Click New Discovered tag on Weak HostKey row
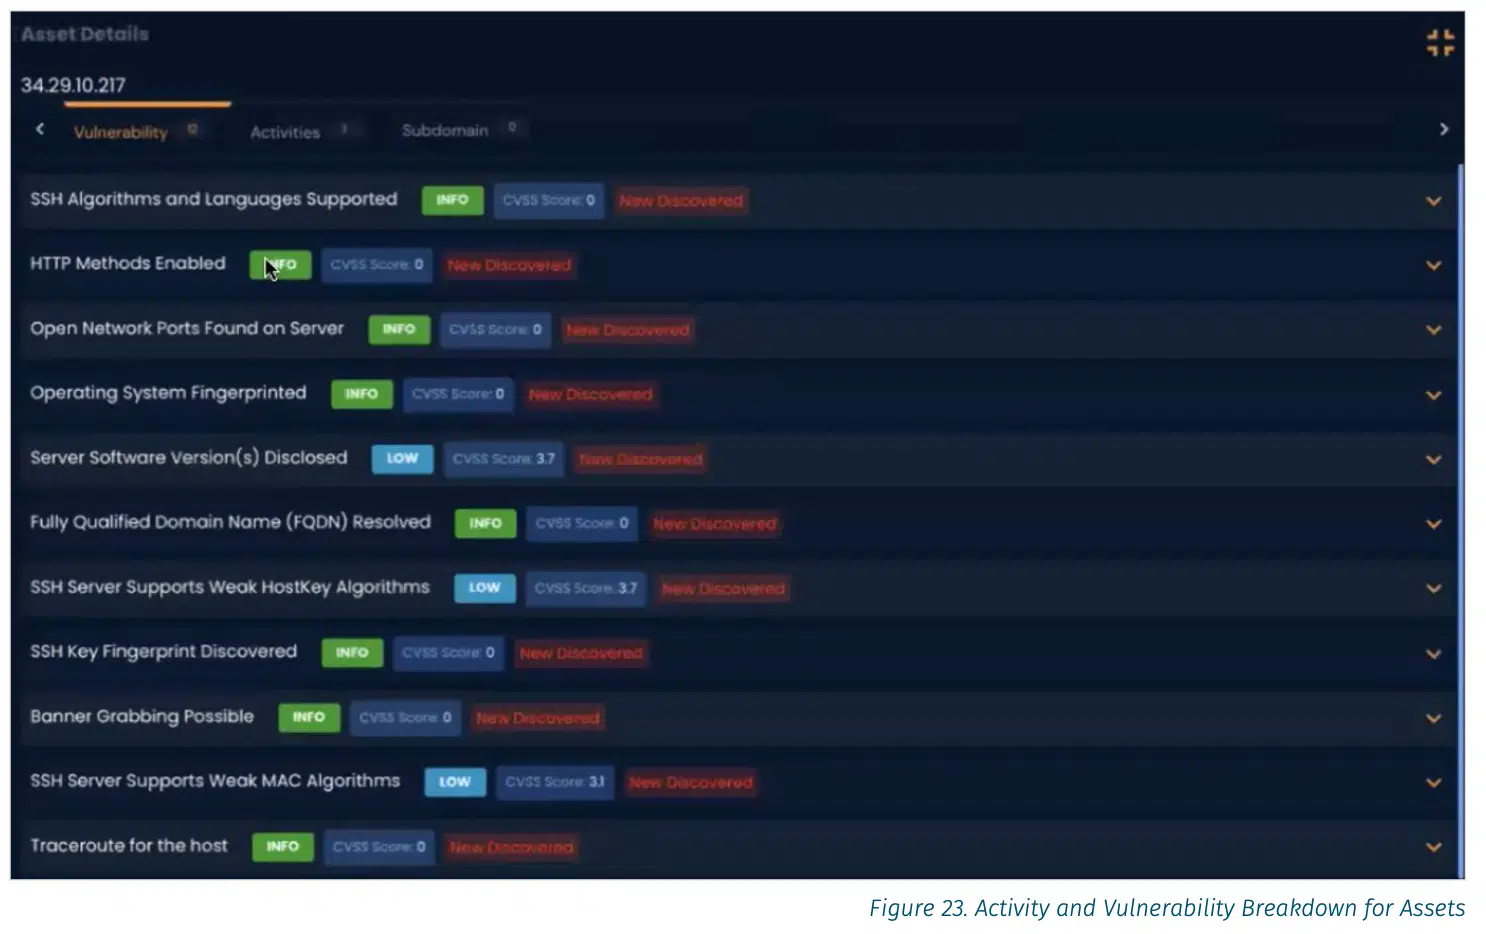Viewport: 1486px width, 934px height. pos(723,589)
